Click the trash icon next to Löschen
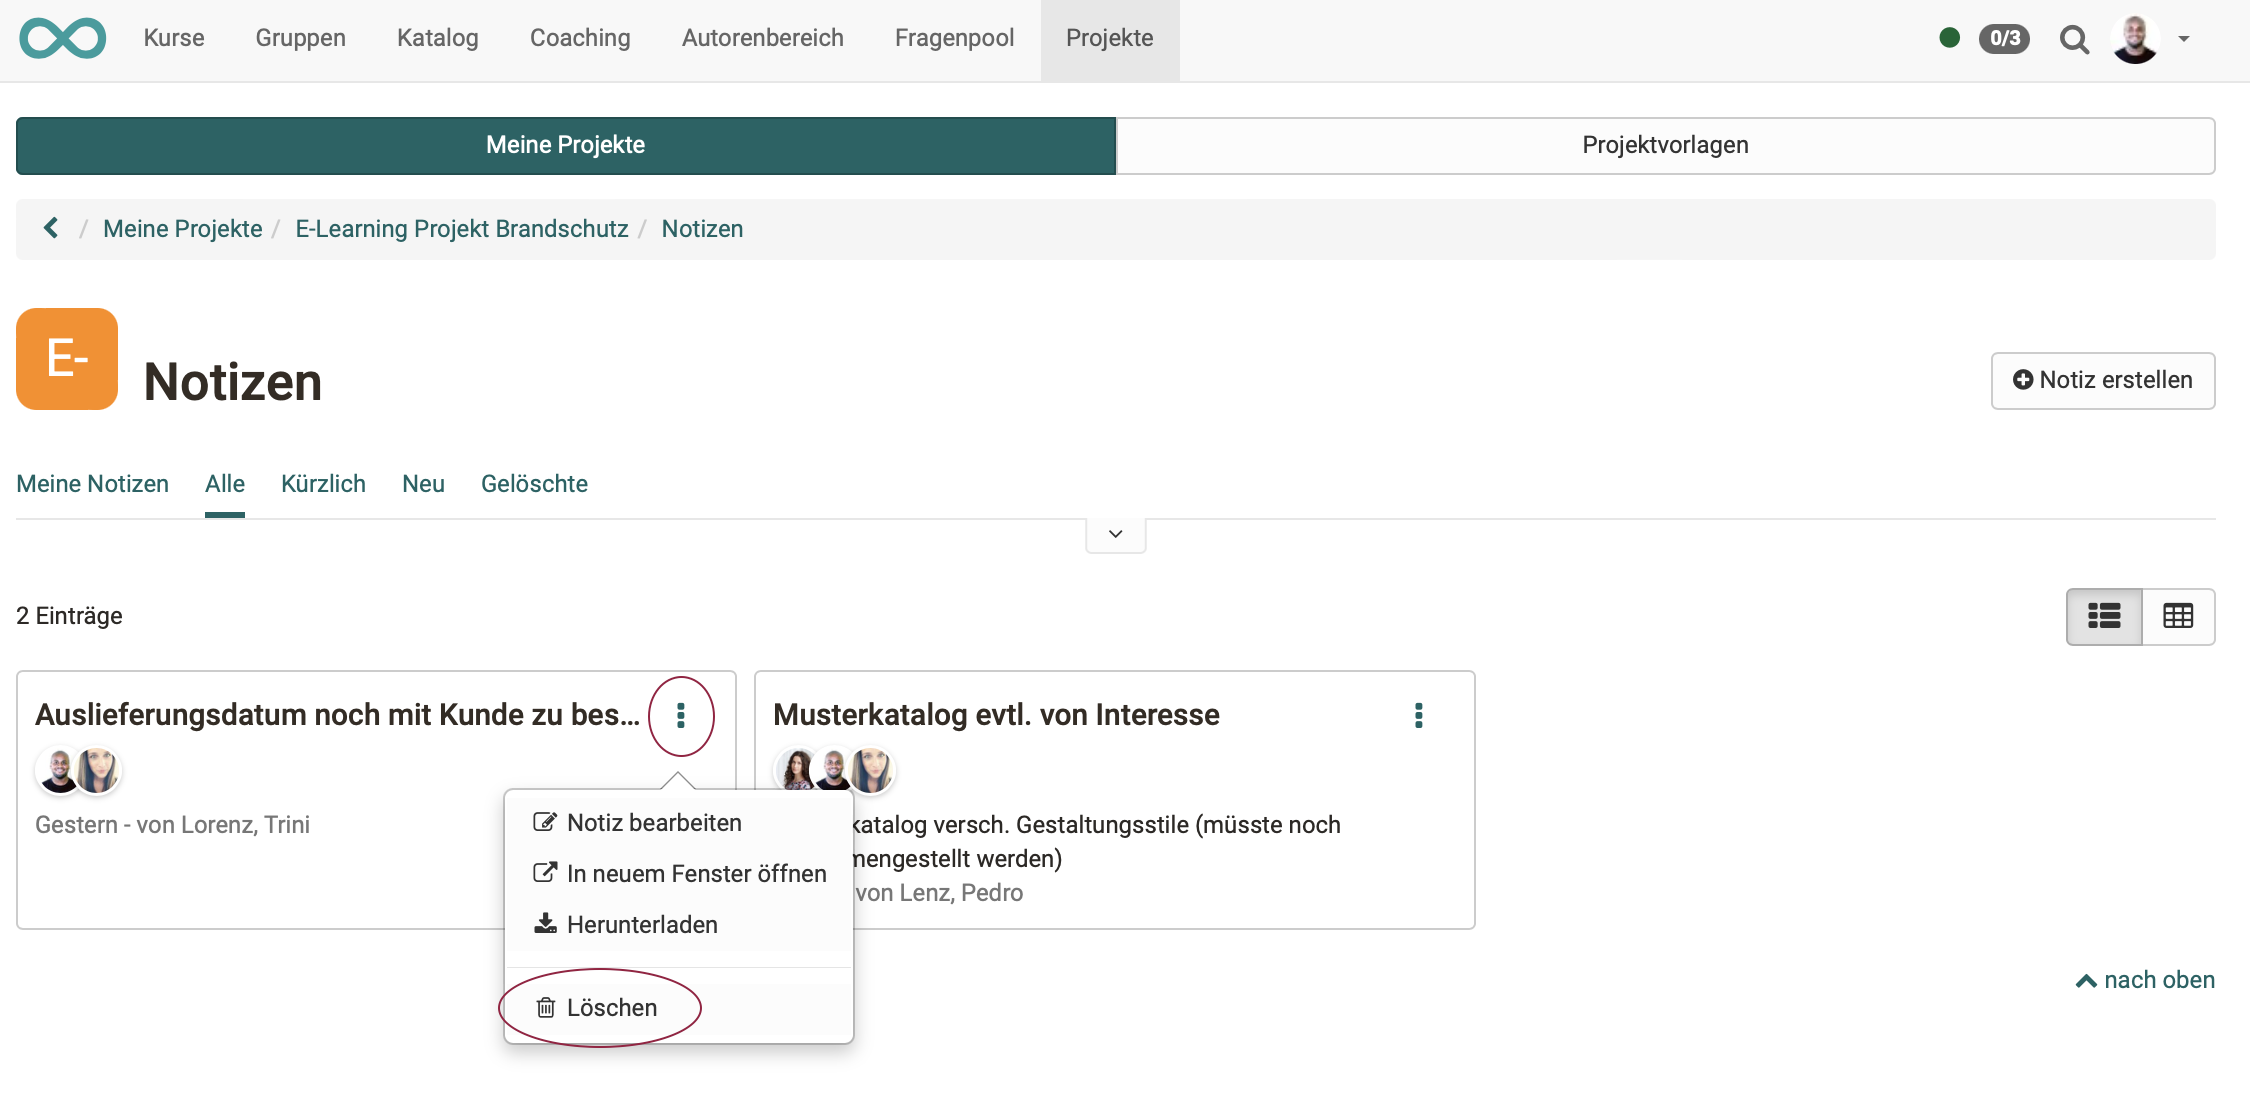The height and width of the screenshot is (1108, 2250). coord(546,1007)
